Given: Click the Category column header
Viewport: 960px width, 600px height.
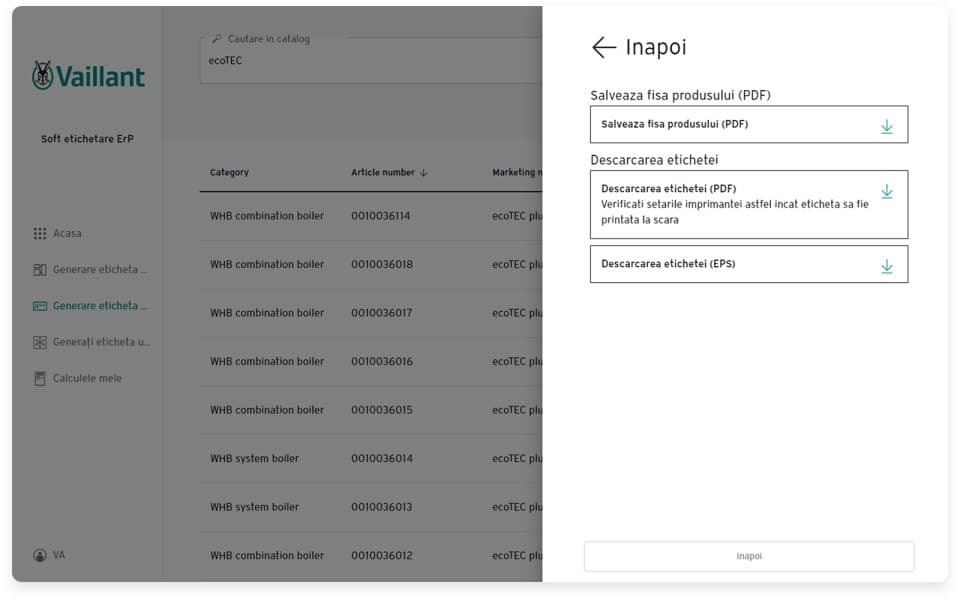Looking at the screenshot, I should tap(229, 173).
